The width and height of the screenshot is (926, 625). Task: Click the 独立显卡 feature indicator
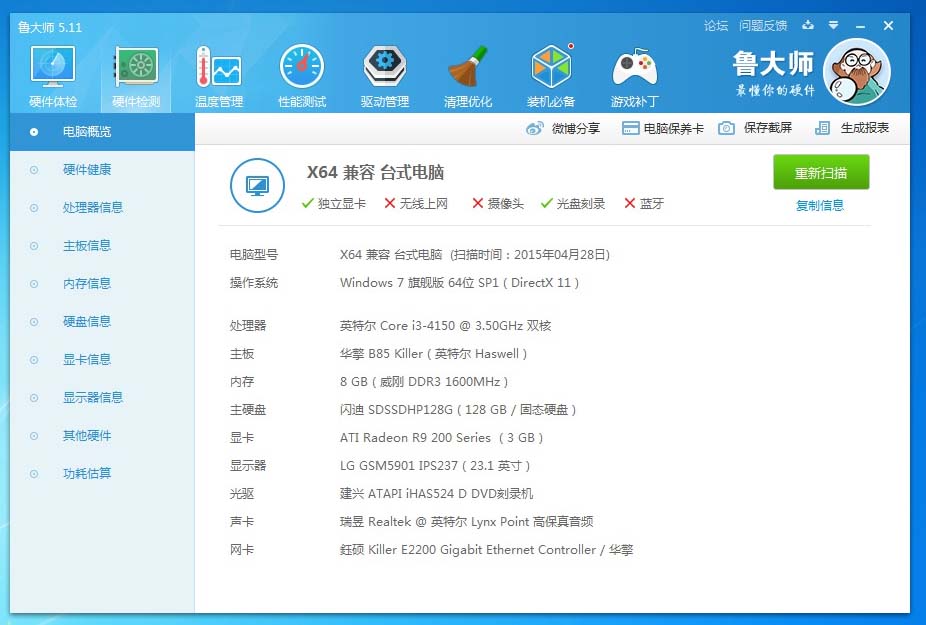[x=334, y=204]
